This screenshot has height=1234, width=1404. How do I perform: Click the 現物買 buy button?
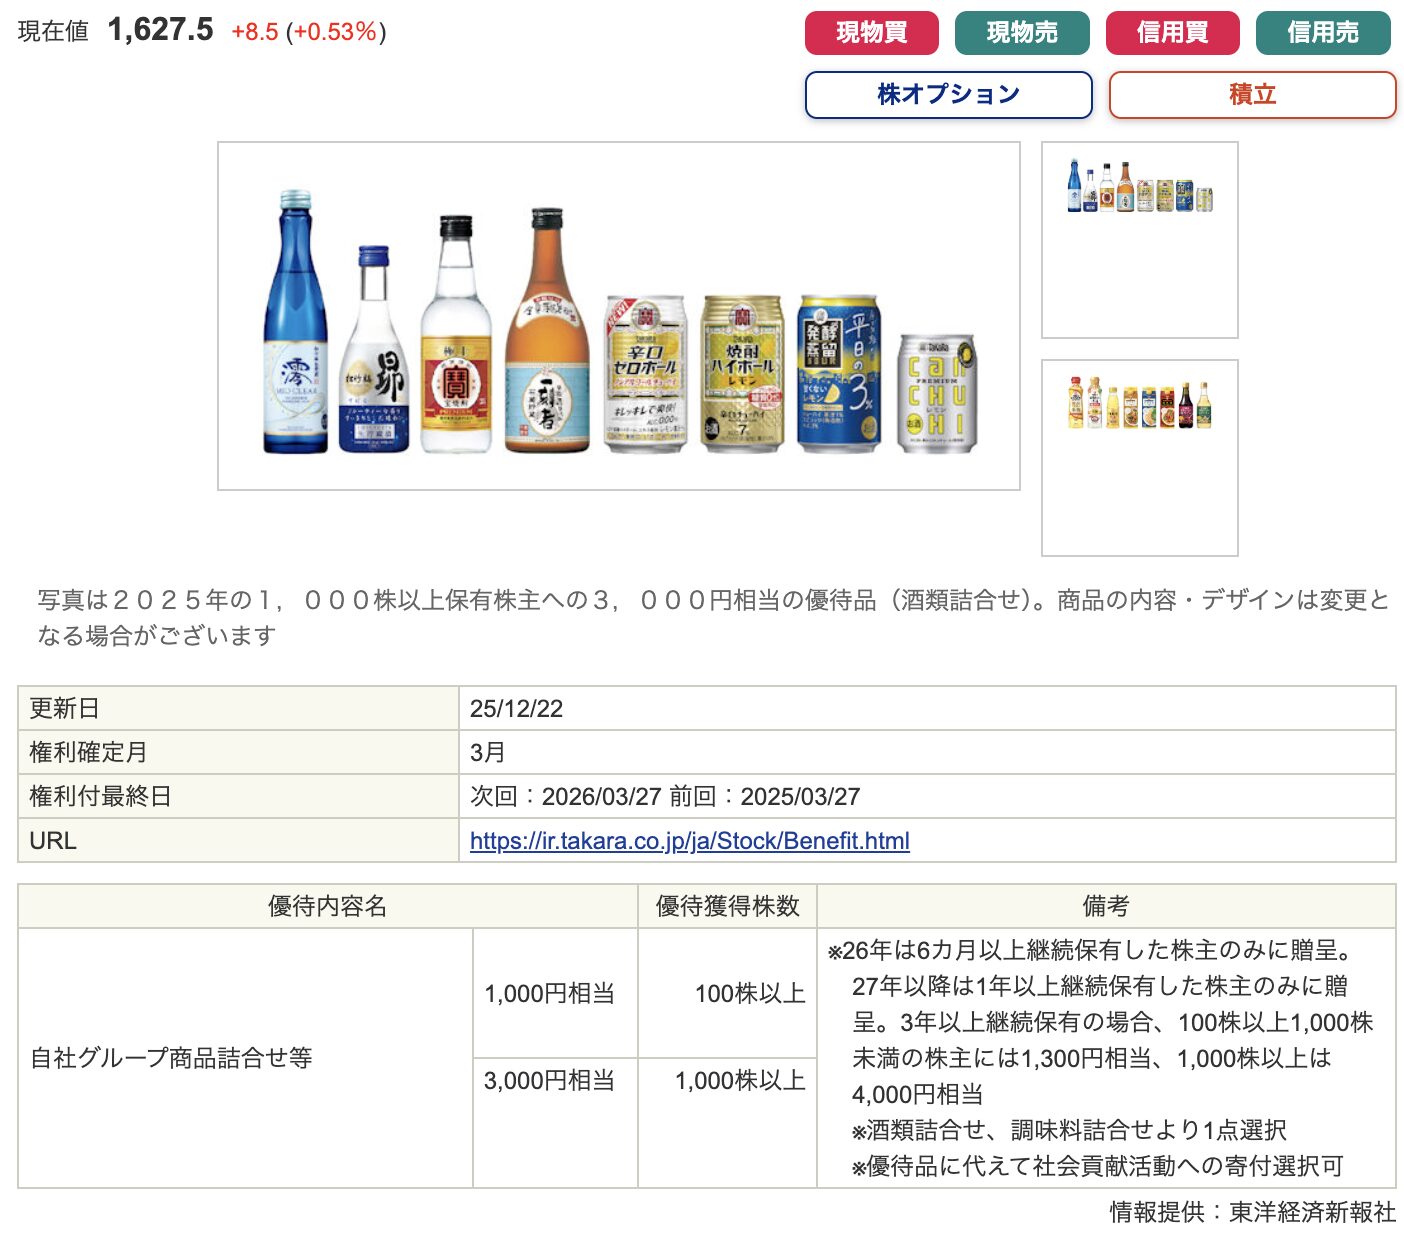(x=871, y=33)
